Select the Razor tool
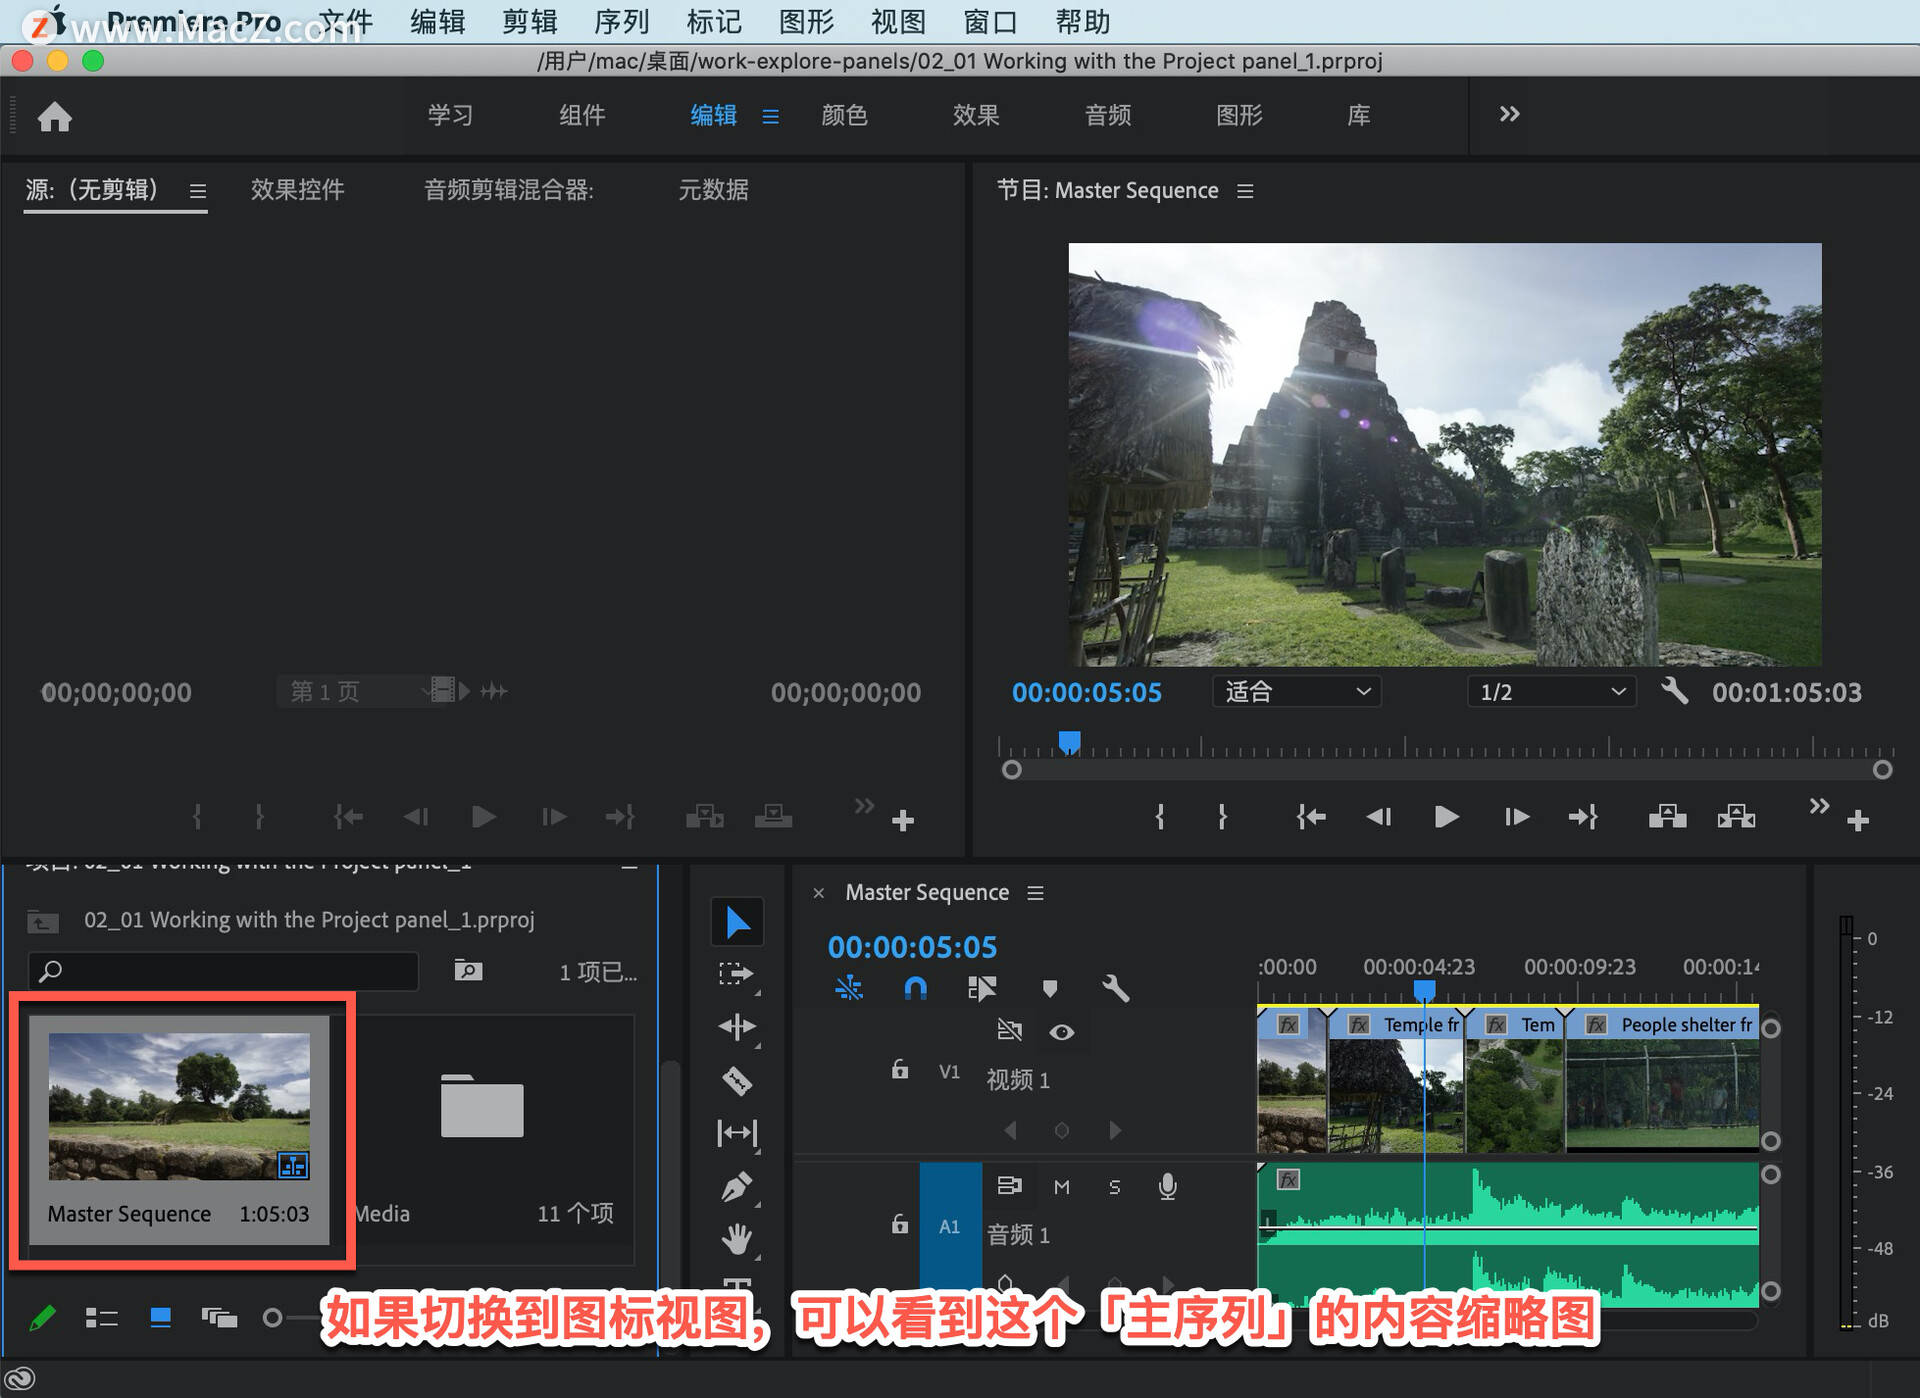This screenshot has width=1920, height=1398. pyautogui.click(x=737, y=1081)
